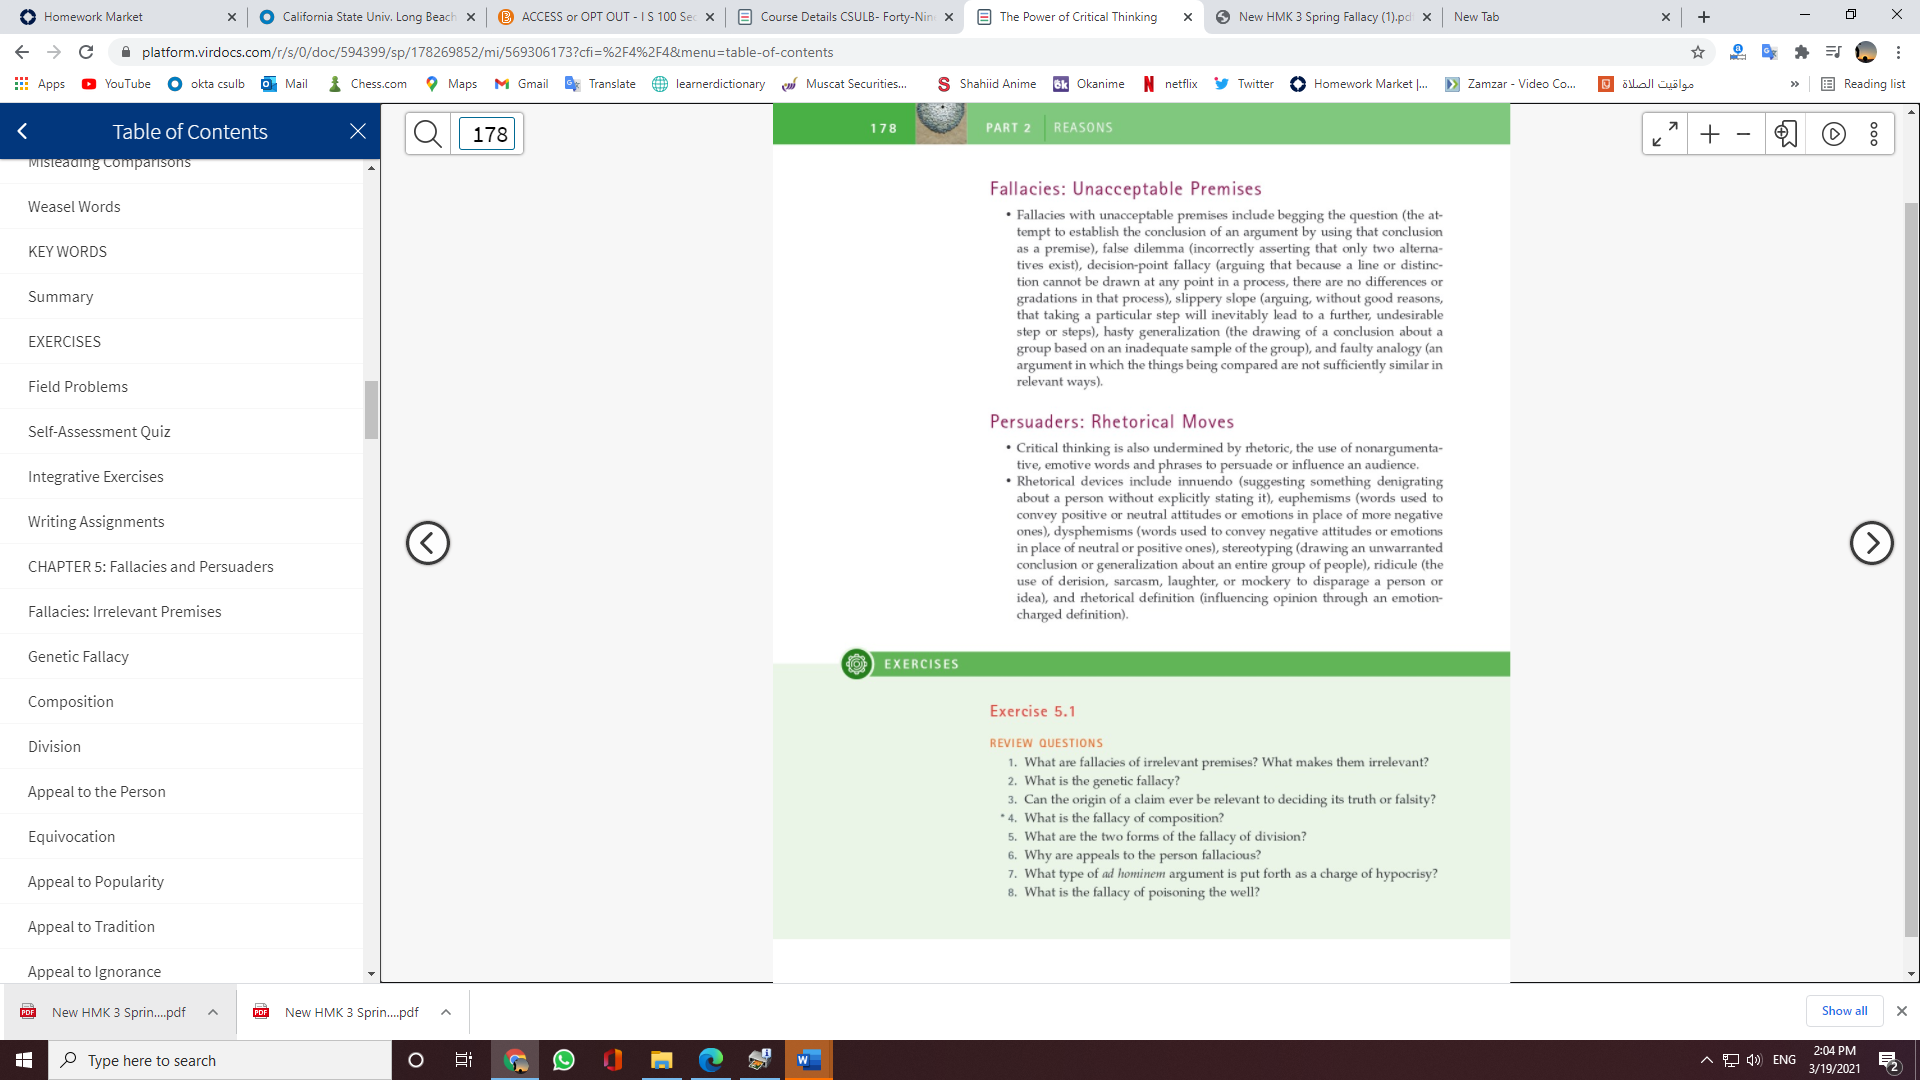Close the Table of Contents panel
Image resolution: width=1920 pixels, height=1080 pixels.
tap(358, 131)
